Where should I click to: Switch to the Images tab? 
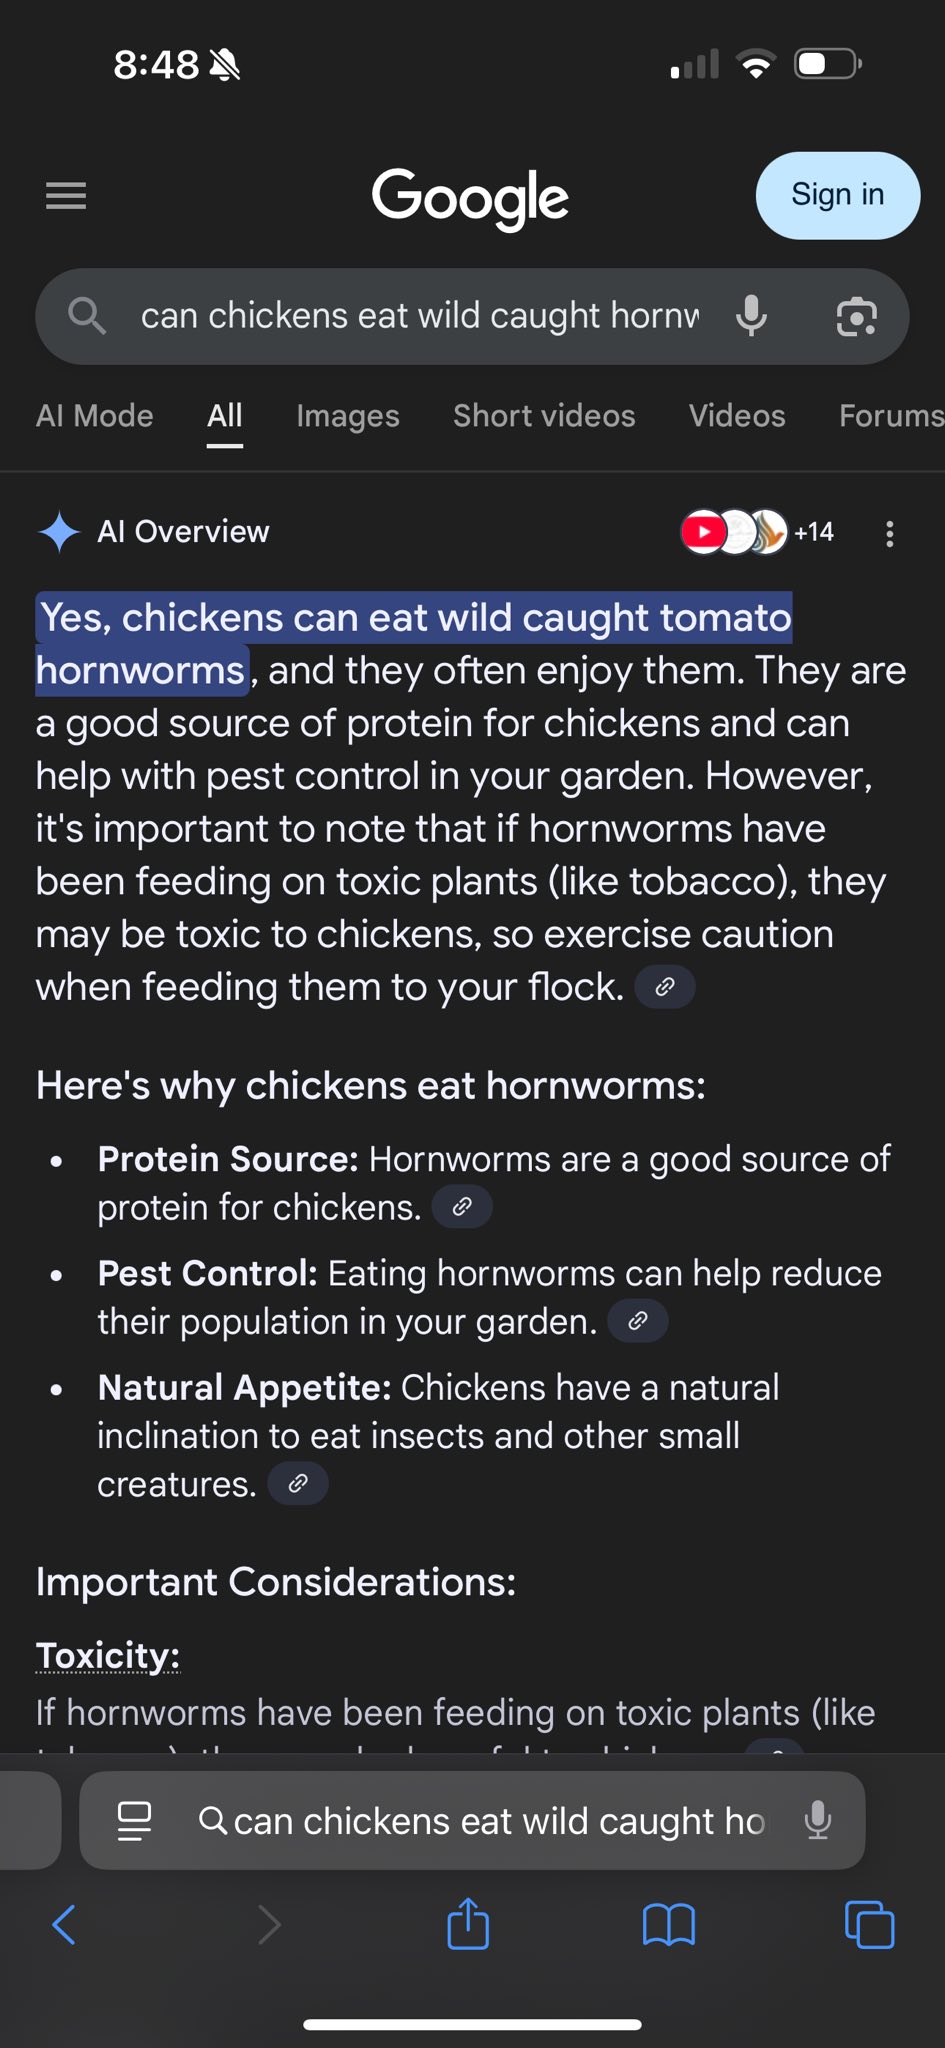[x=348, y=416]
